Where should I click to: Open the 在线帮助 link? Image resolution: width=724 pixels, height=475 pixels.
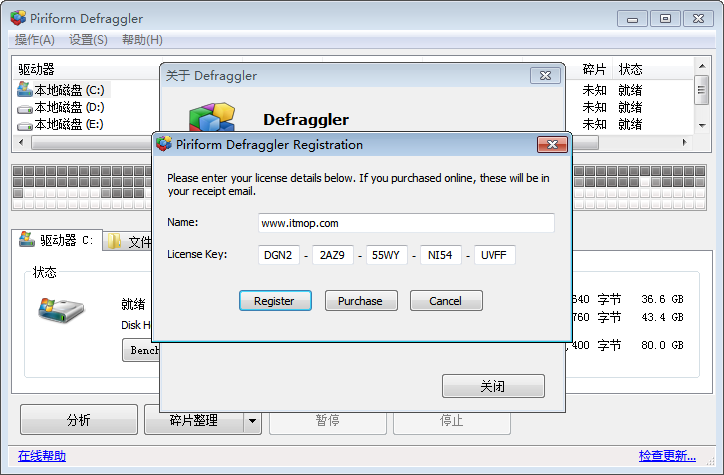coord(42,456)
